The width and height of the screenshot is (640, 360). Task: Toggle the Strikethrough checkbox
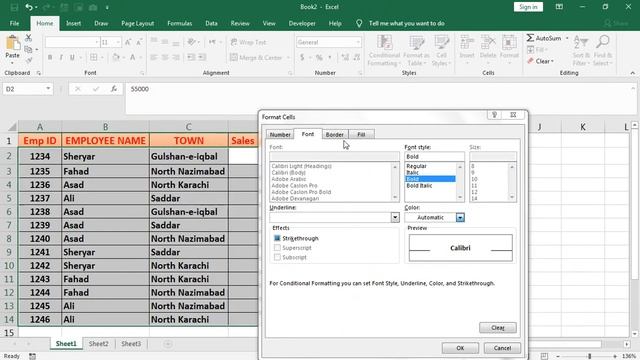[277, 238]
